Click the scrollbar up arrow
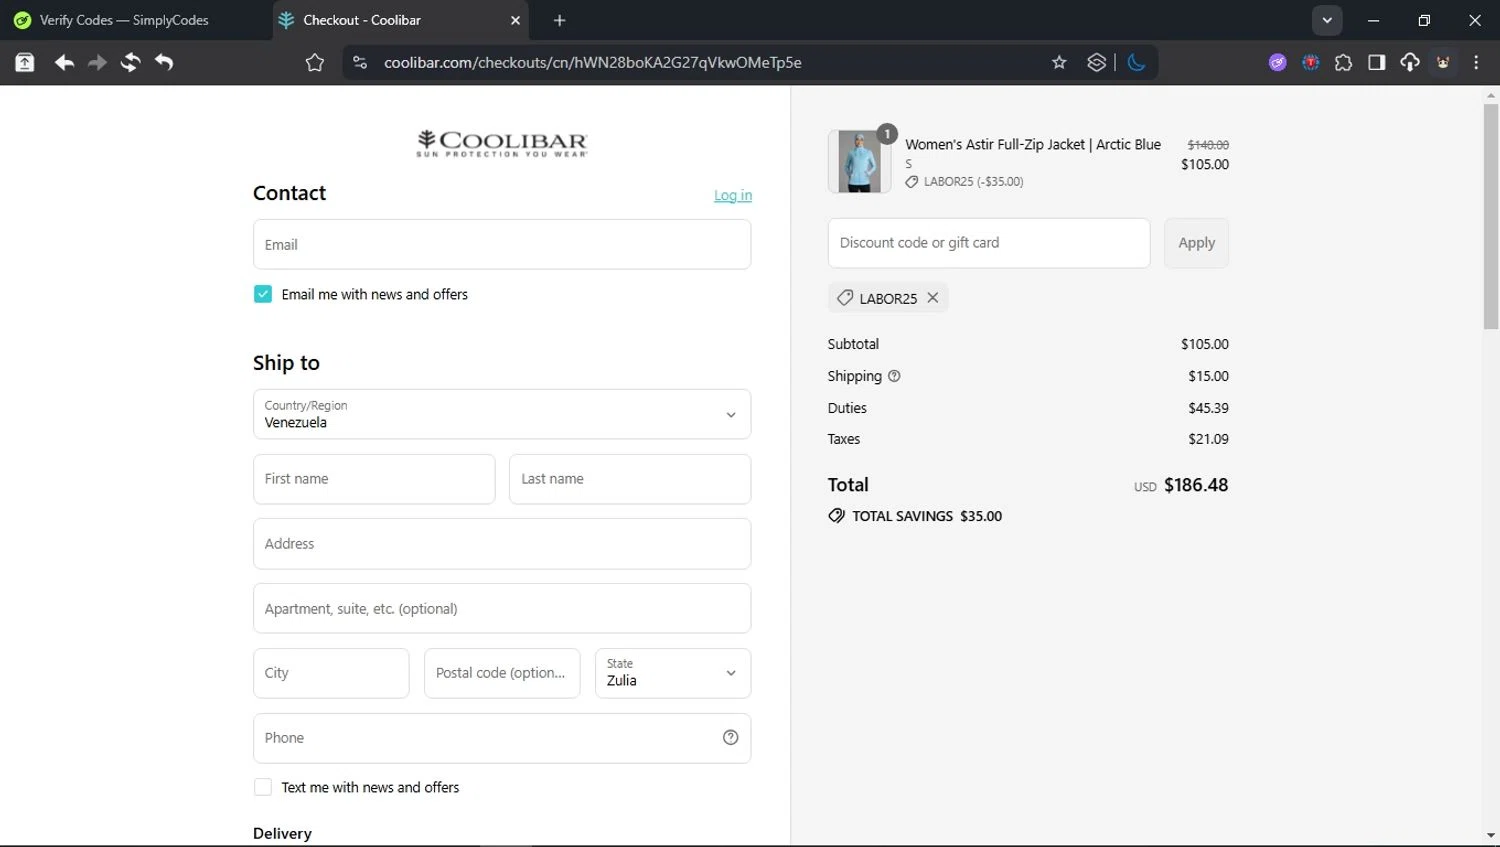1500x847 pixels. (x=1491, y=96)
